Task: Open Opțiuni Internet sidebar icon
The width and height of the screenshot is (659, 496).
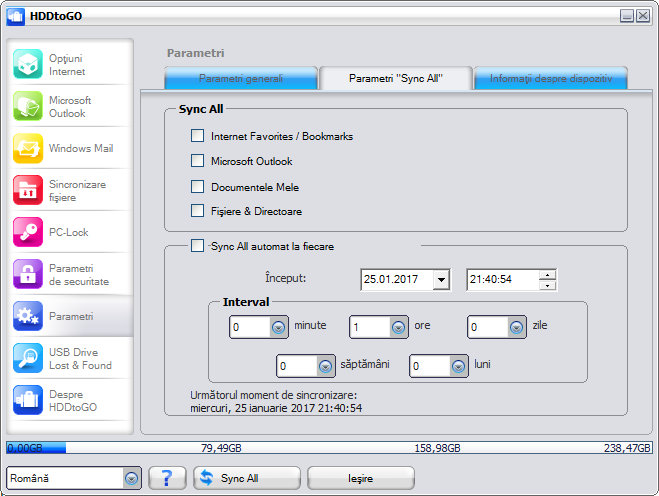Action: (x=28, y=64)
